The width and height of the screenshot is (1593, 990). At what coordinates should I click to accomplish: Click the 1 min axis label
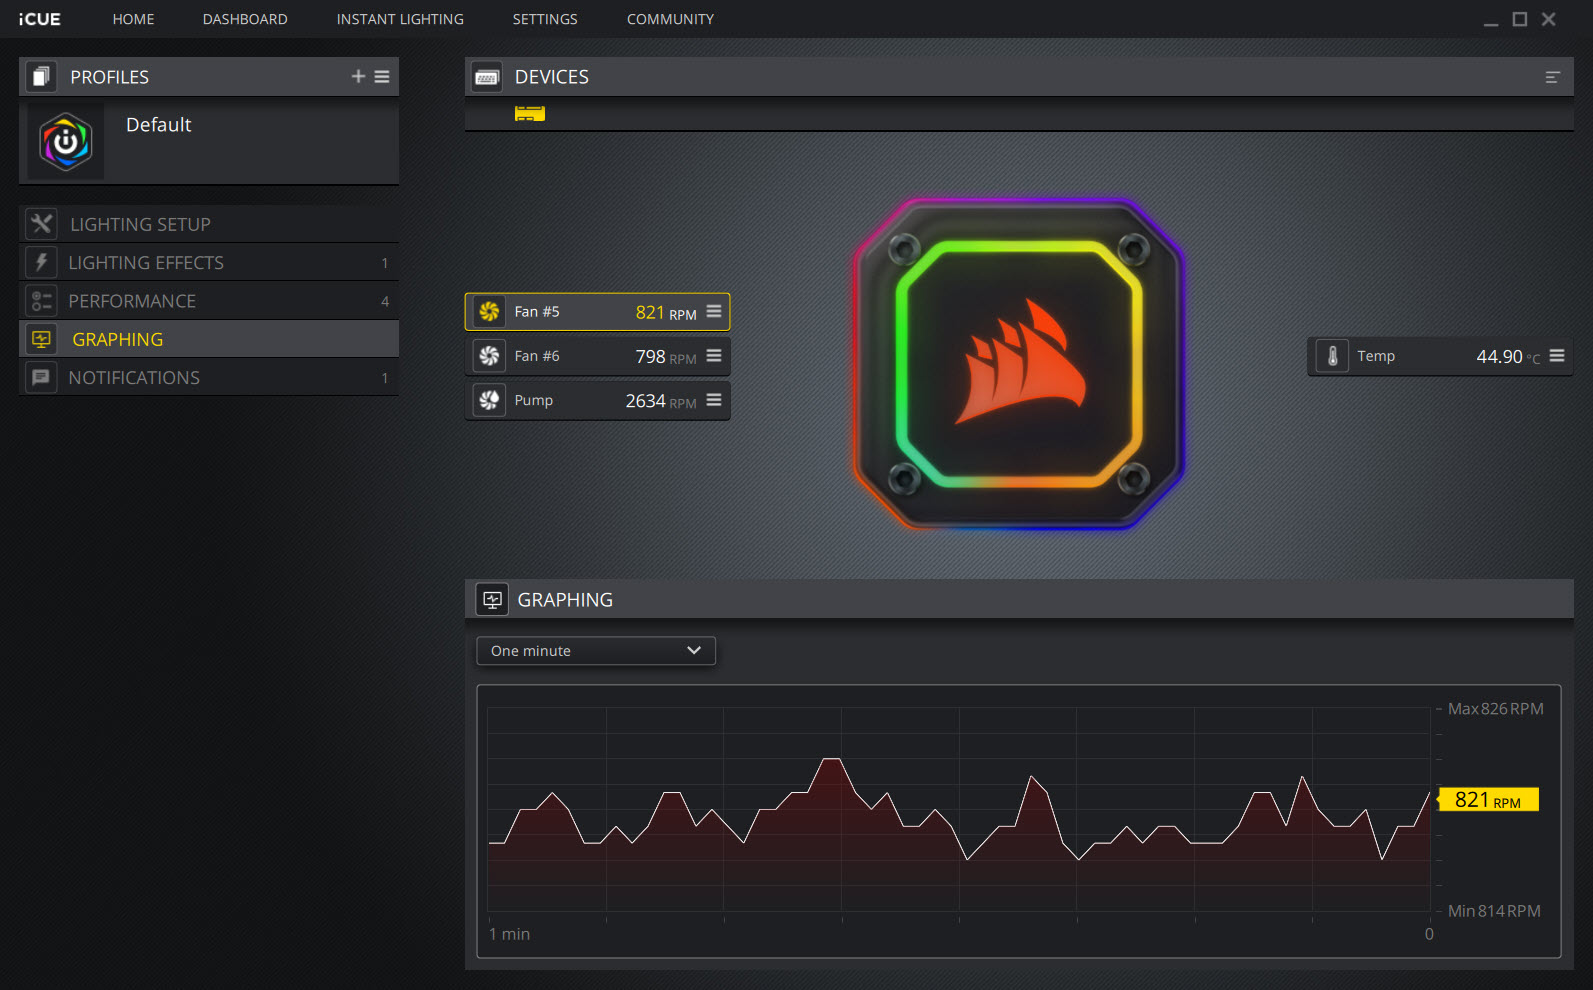(509, 934)
